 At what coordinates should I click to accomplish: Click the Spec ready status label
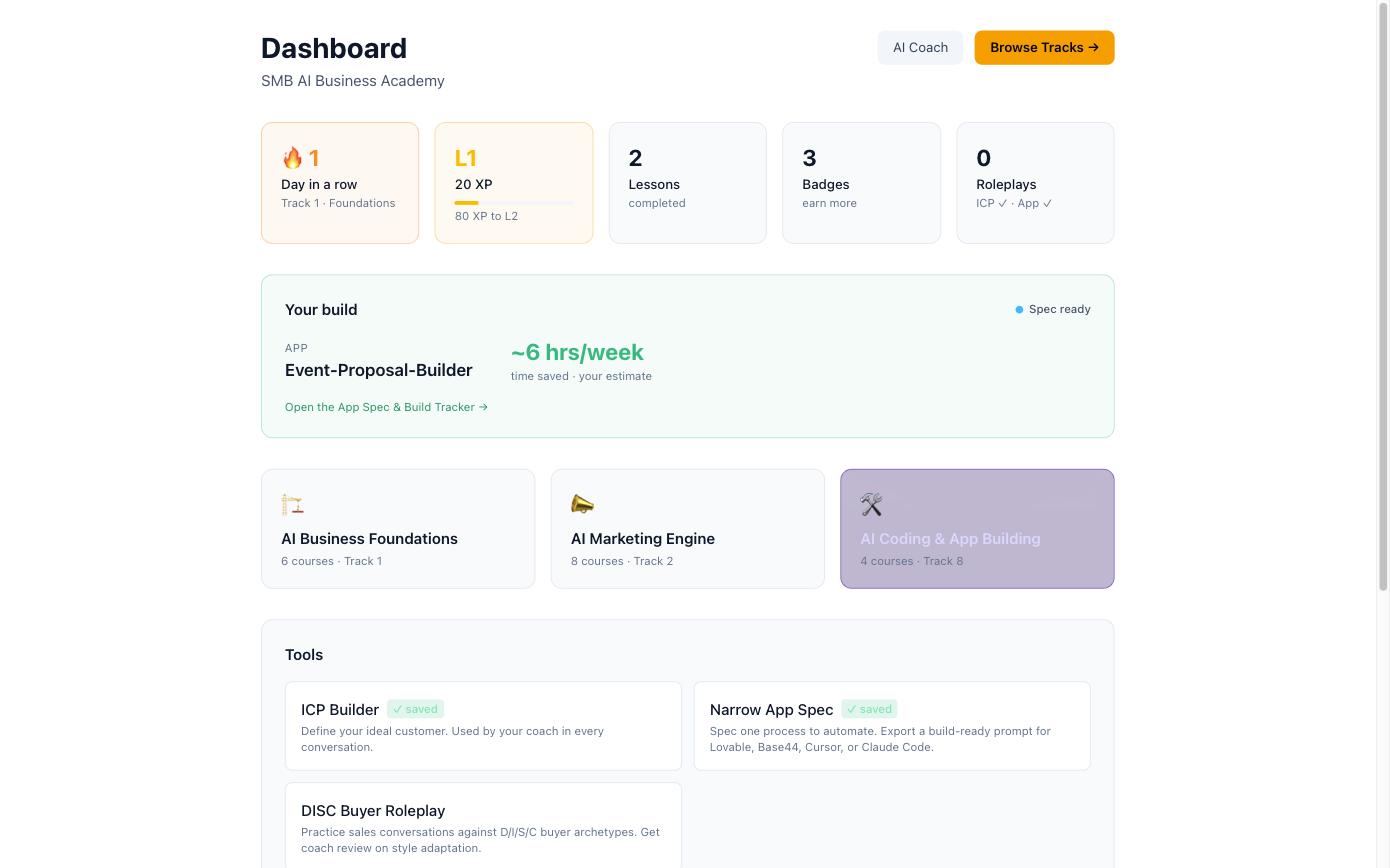(x=1059, y=309)
